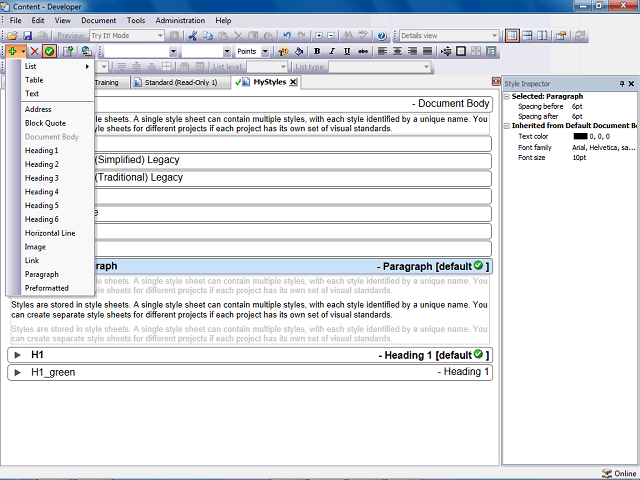Viewport: 640px width, 480px height.
Task: Click the Find binoculars icon
Action: coord(348,36)
